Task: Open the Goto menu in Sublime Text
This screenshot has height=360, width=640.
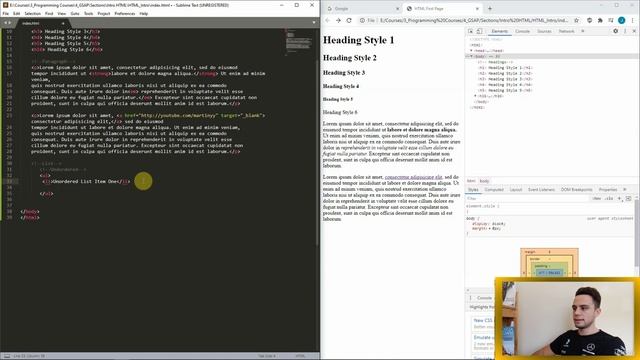Action: pyautogui.click(x=75, y=13)
